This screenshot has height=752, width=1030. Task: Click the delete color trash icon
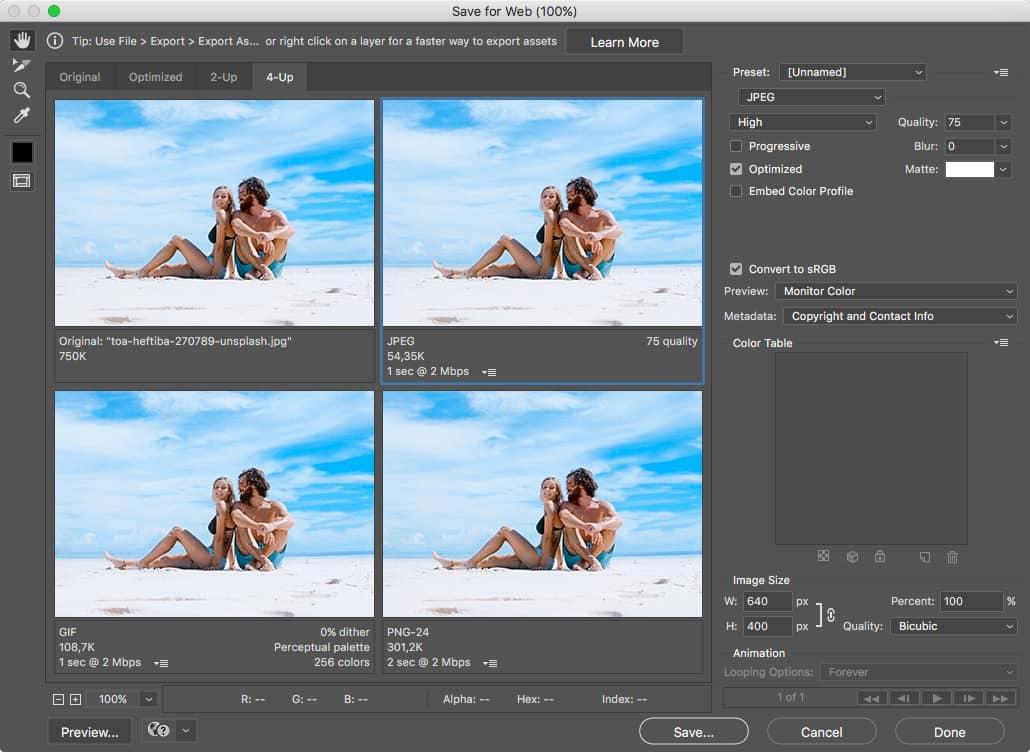(952, 557)
